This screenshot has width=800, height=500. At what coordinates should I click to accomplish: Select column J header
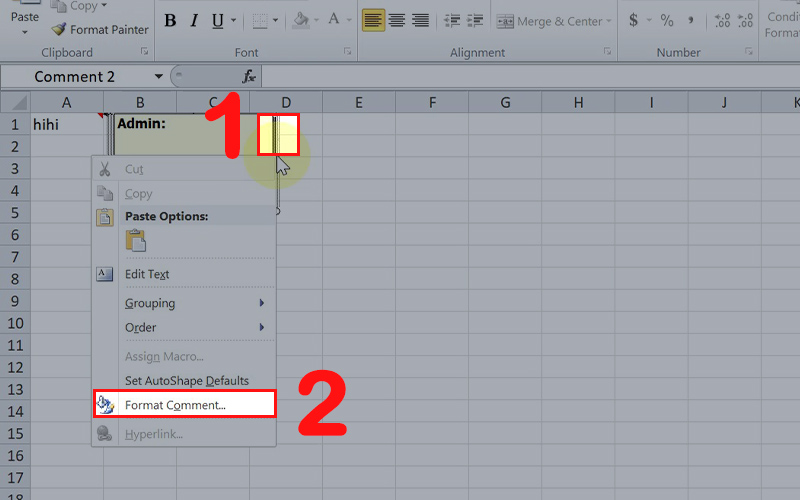tap(724, 103)
